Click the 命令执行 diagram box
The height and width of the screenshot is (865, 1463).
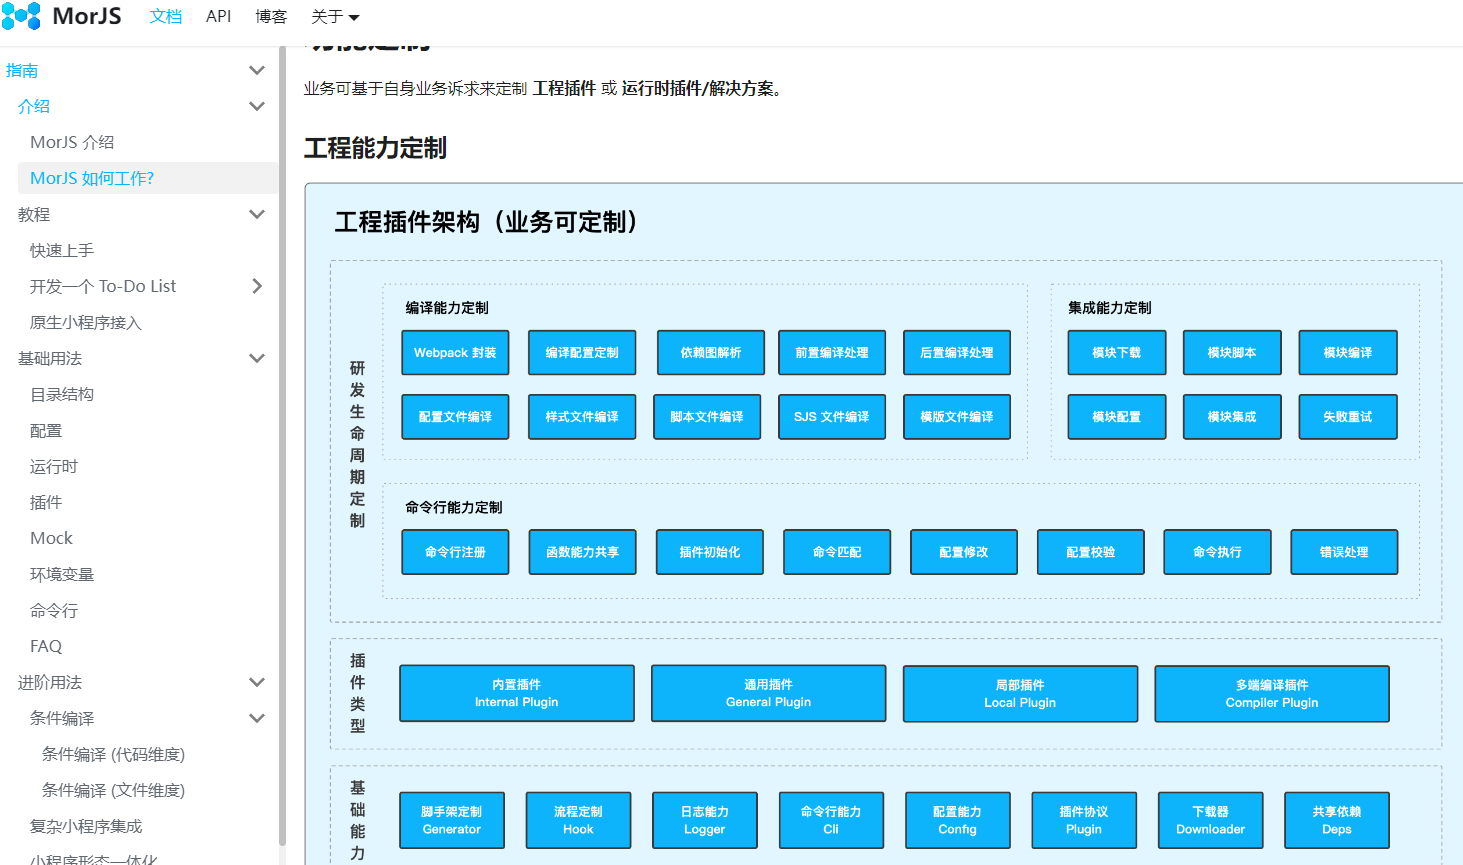(1218, 552)
